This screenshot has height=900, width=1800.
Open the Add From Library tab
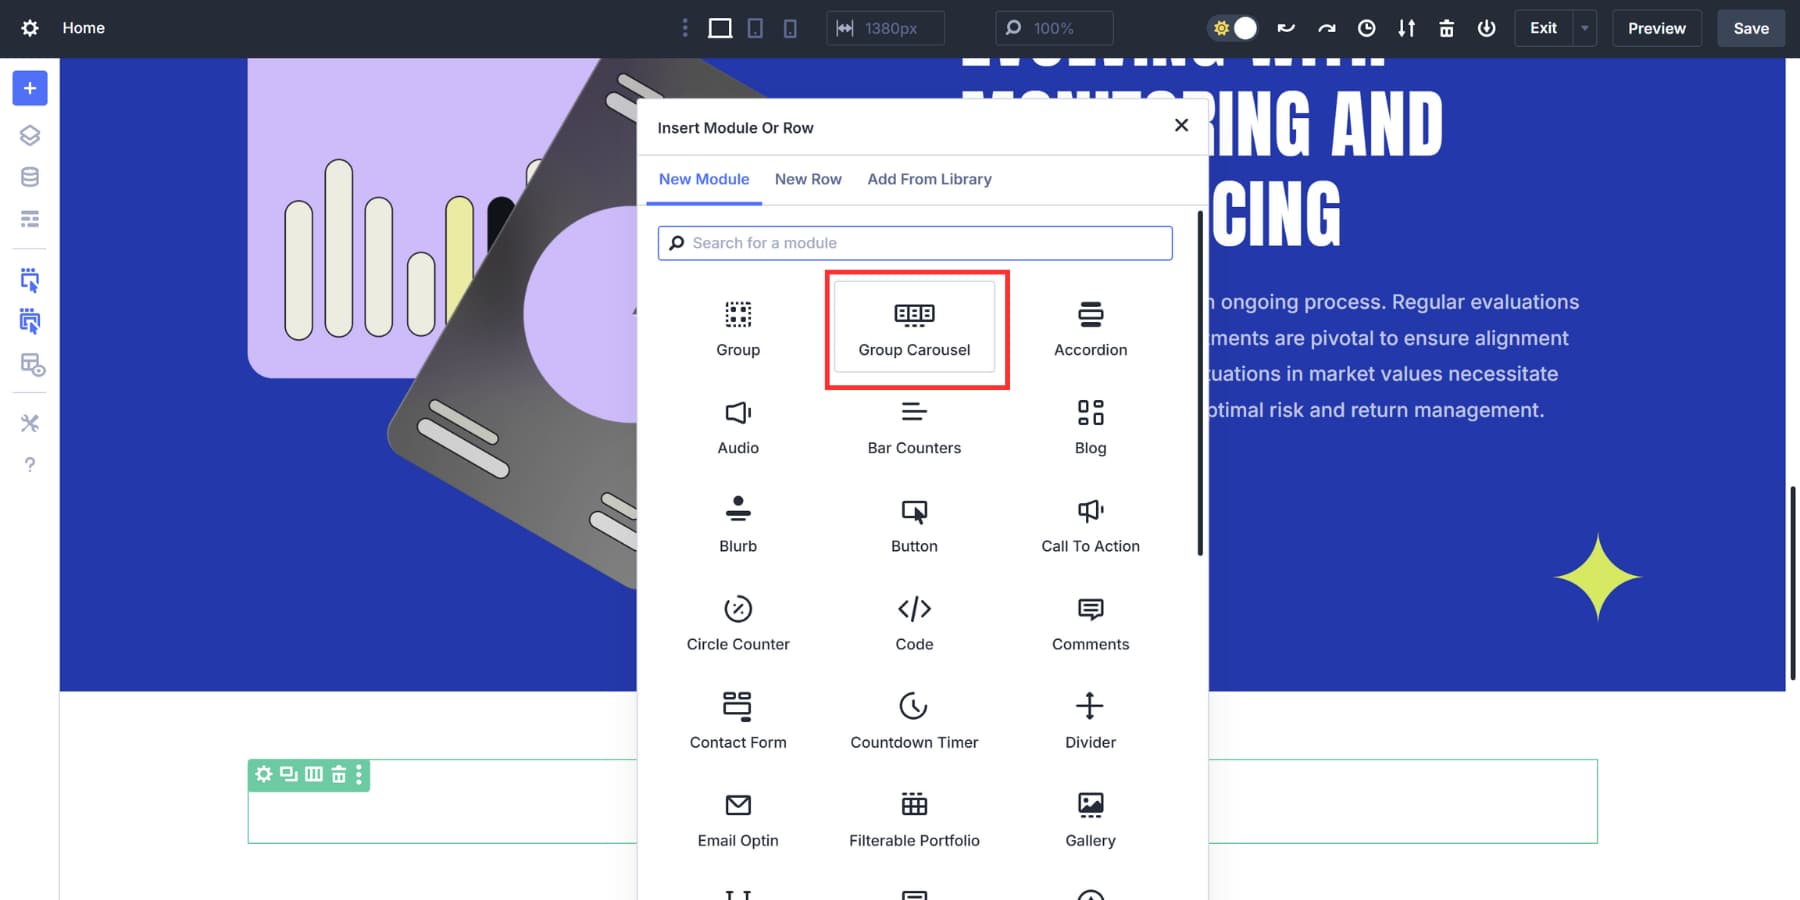(x=929, y=179)
